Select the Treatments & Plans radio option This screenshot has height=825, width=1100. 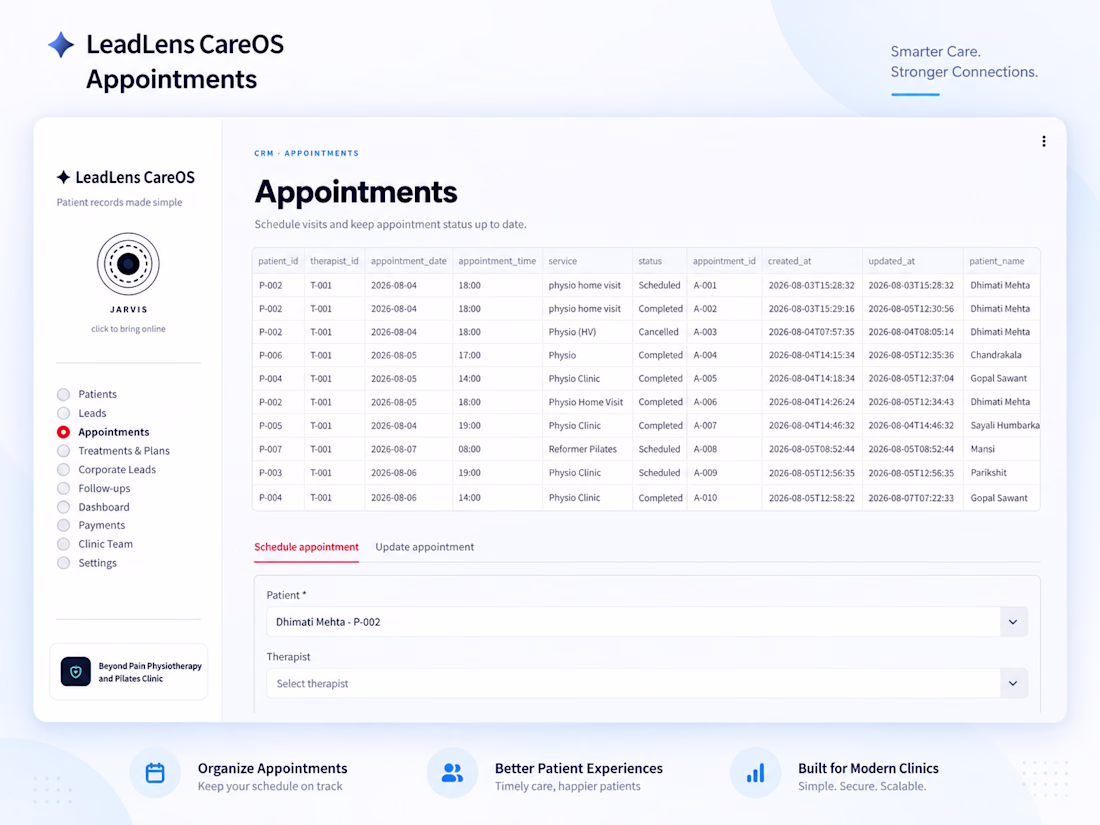[x=63, y=451]
